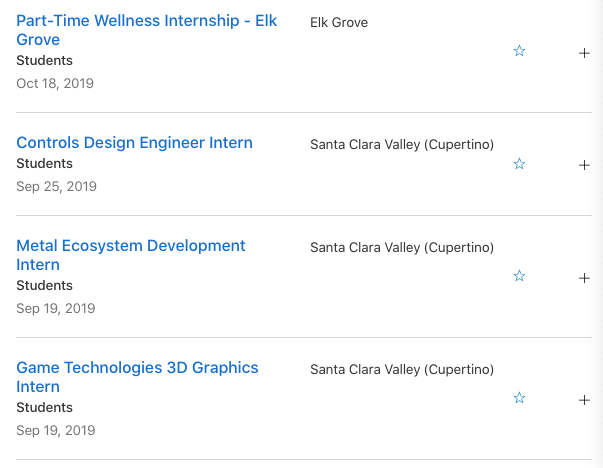
Task: Star the Controls Design Engineer Intern job
Action: [519, 164]
